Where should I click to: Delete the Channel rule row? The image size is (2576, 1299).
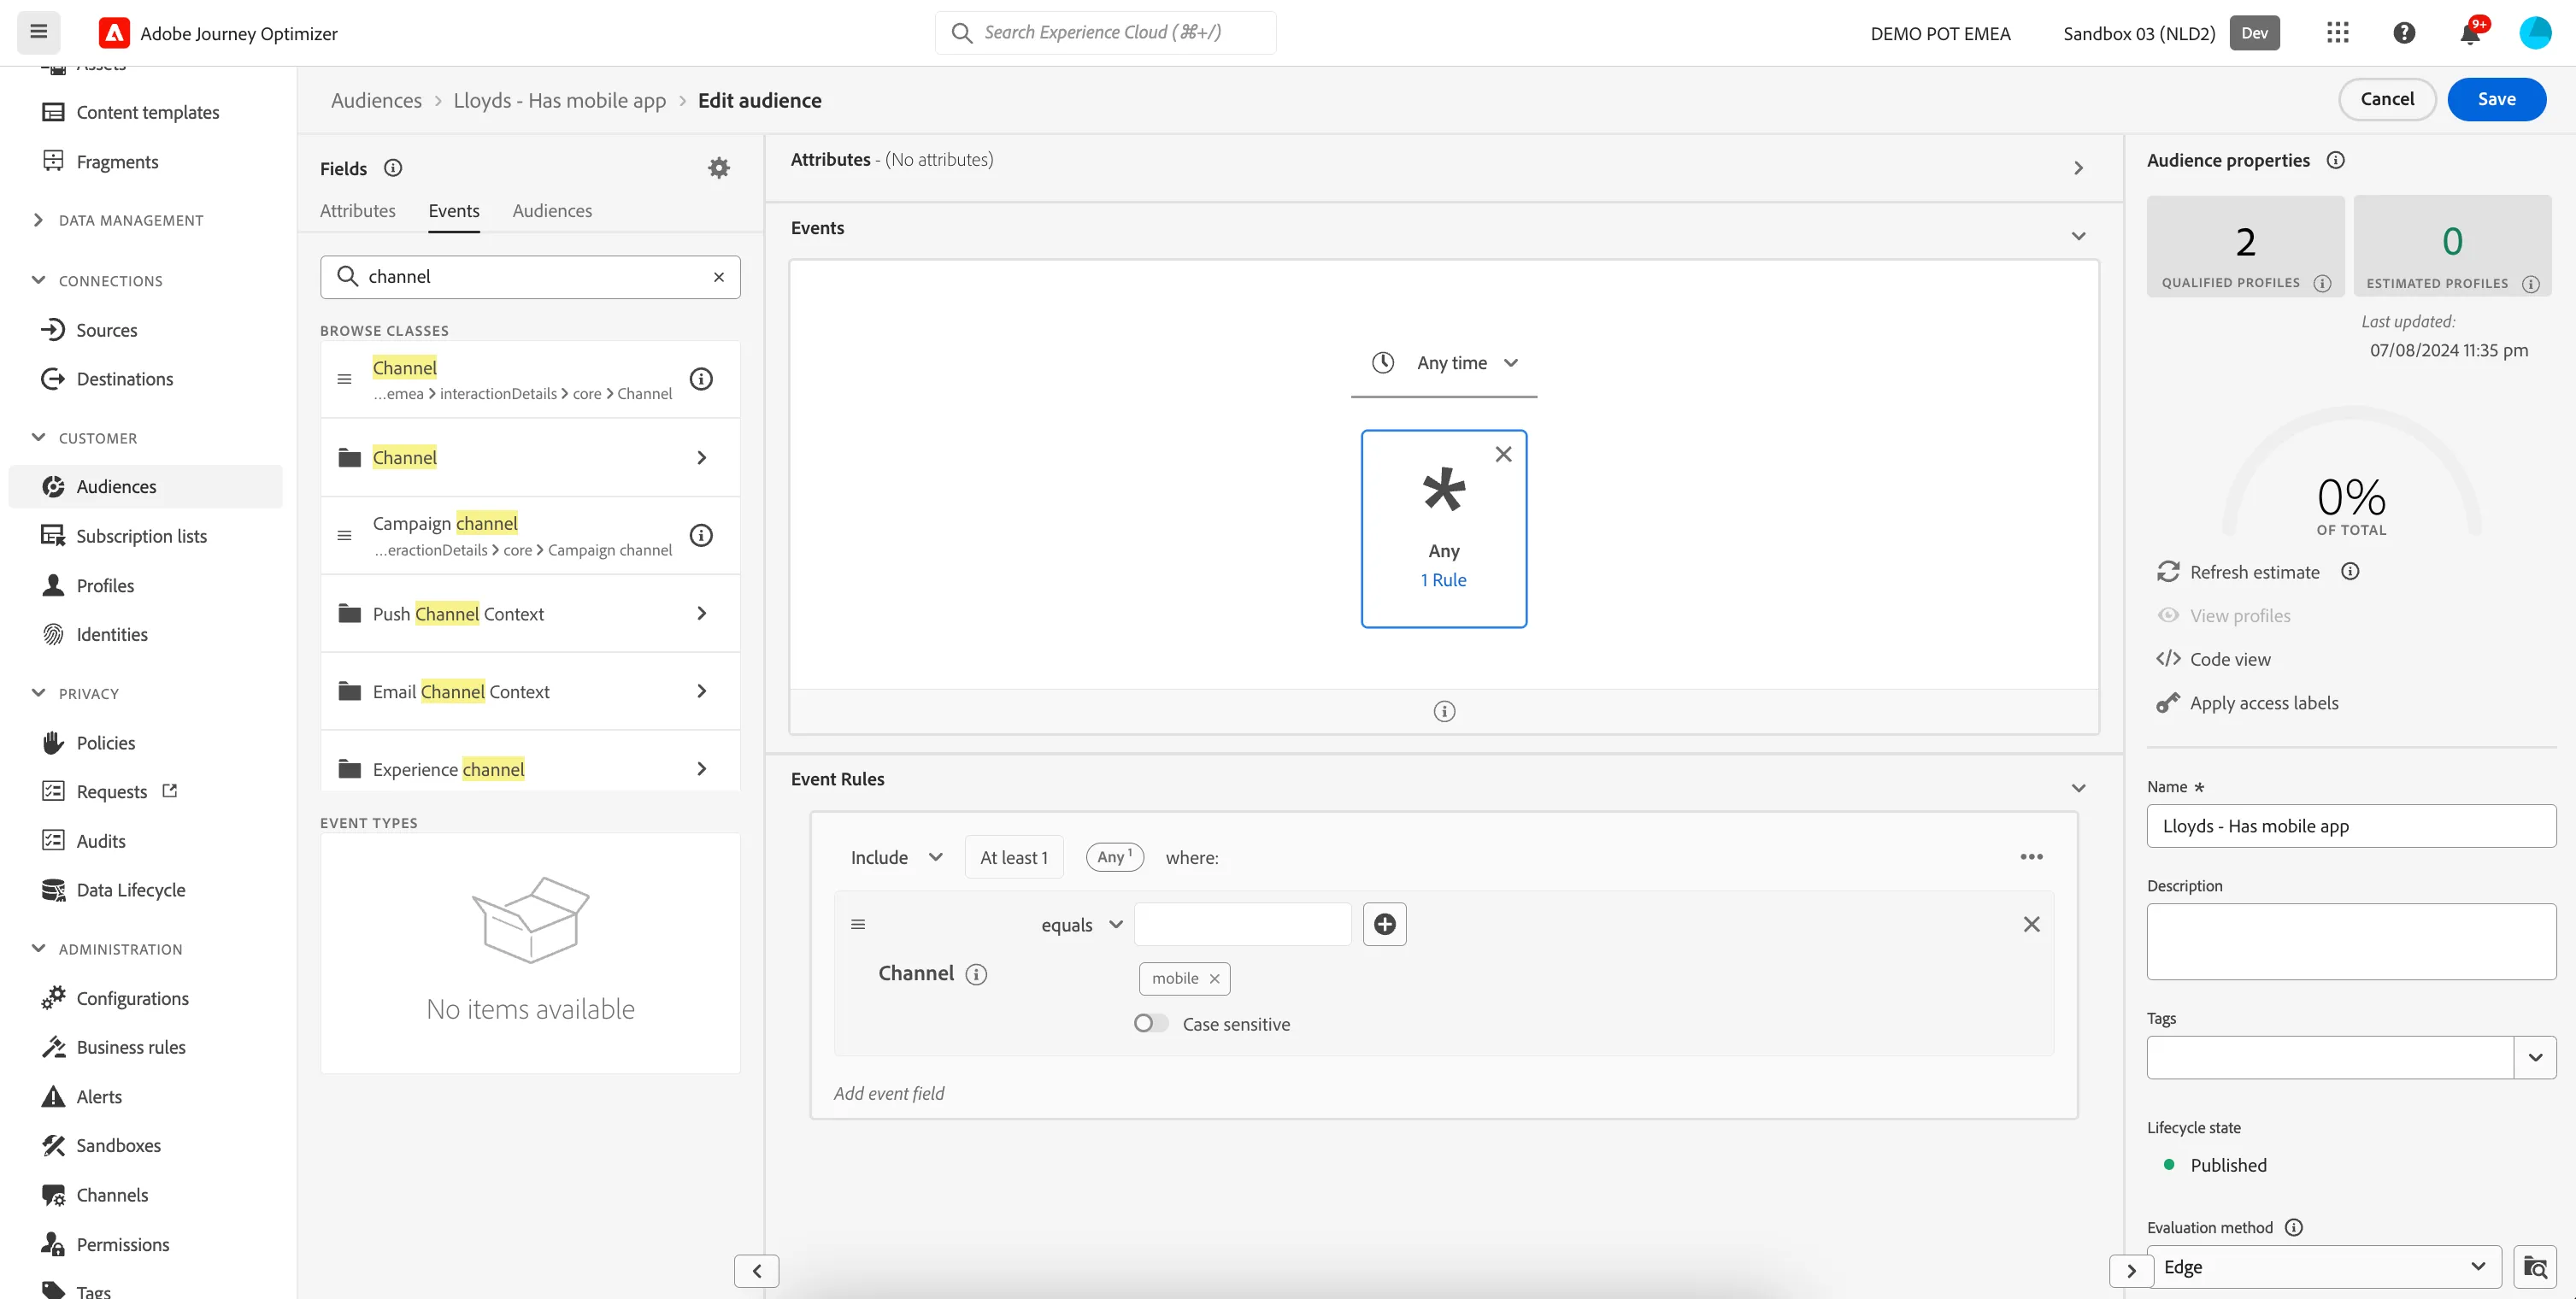tap(2031, 924)
